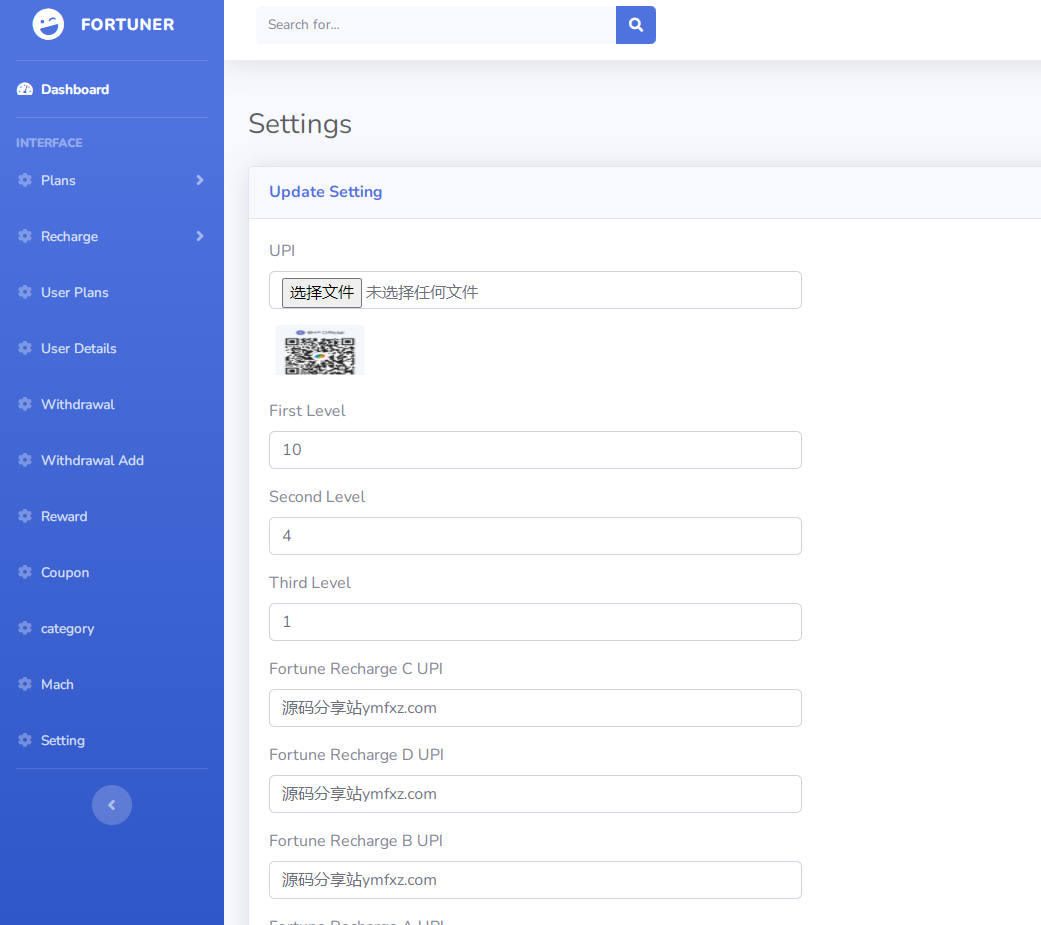This screenshot has width=1041, height=925.
Task: Open the Setting sidebar item
Action: pyautogui.click(x=62, y=741)
